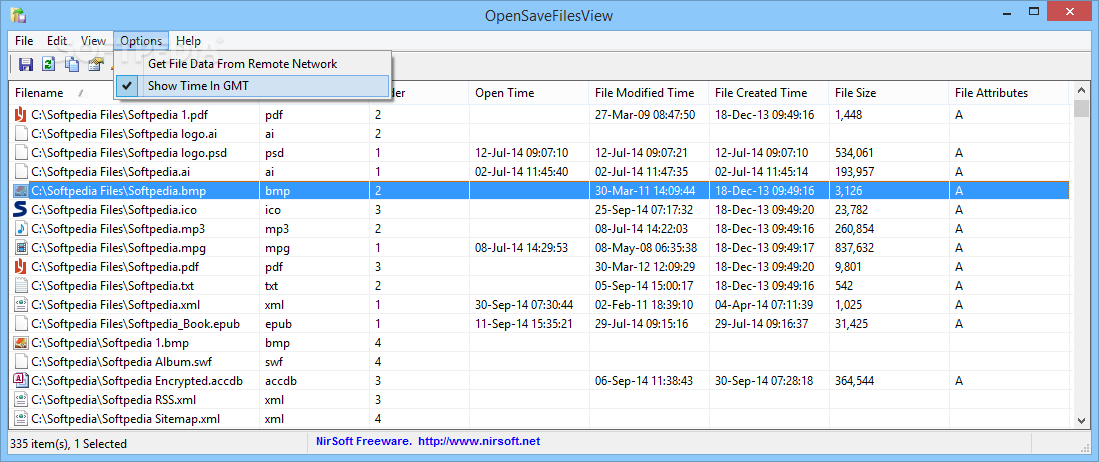The image size is (1099, 462).
Task: Click the Refresh toolbar icon
Action: [48, 64]
